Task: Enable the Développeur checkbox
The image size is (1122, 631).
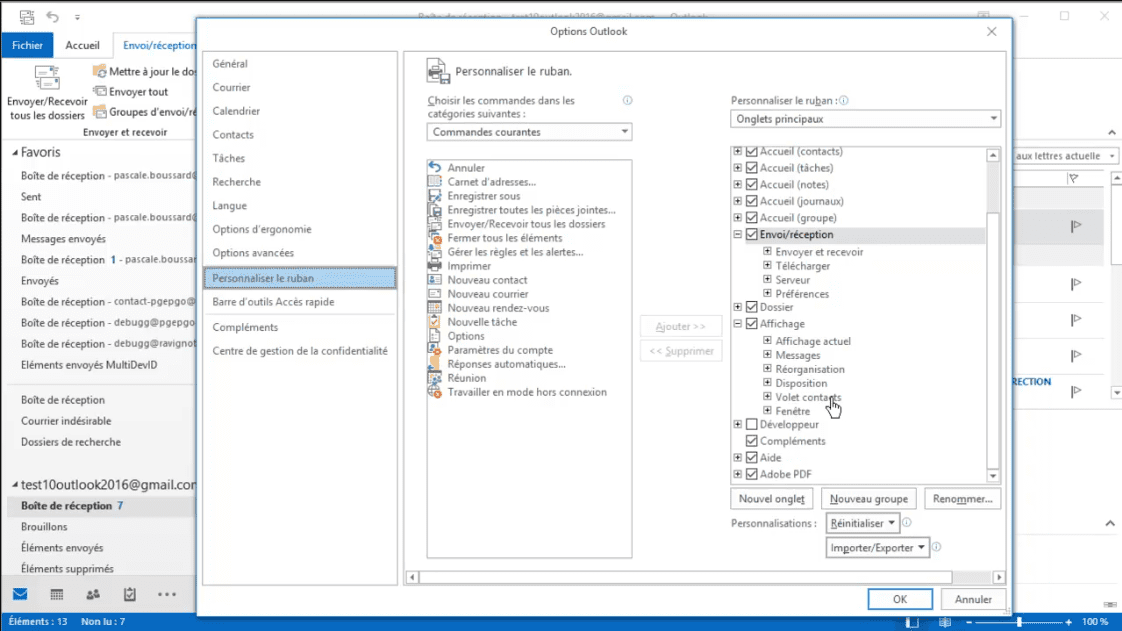Action: point(751,424)
